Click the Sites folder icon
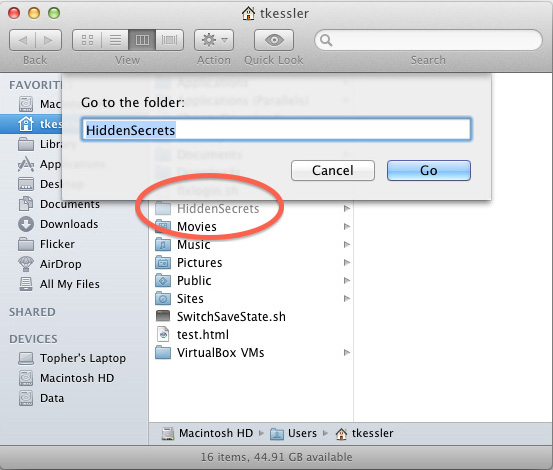 click(163, 298)
